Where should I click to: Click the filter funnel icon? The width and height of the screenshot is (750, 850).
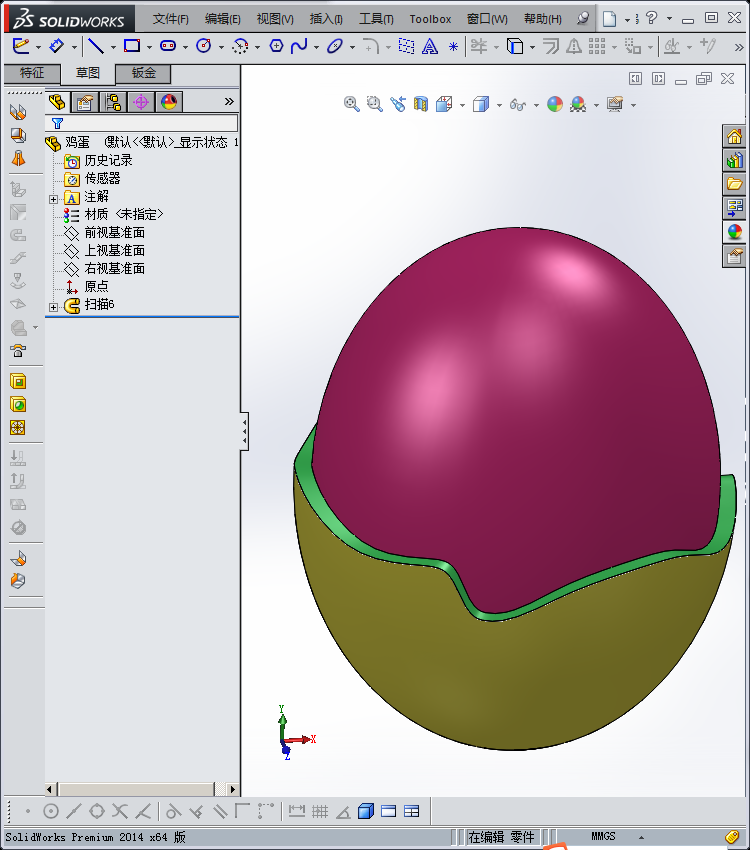pyautogui.click(x=57, y=123)
